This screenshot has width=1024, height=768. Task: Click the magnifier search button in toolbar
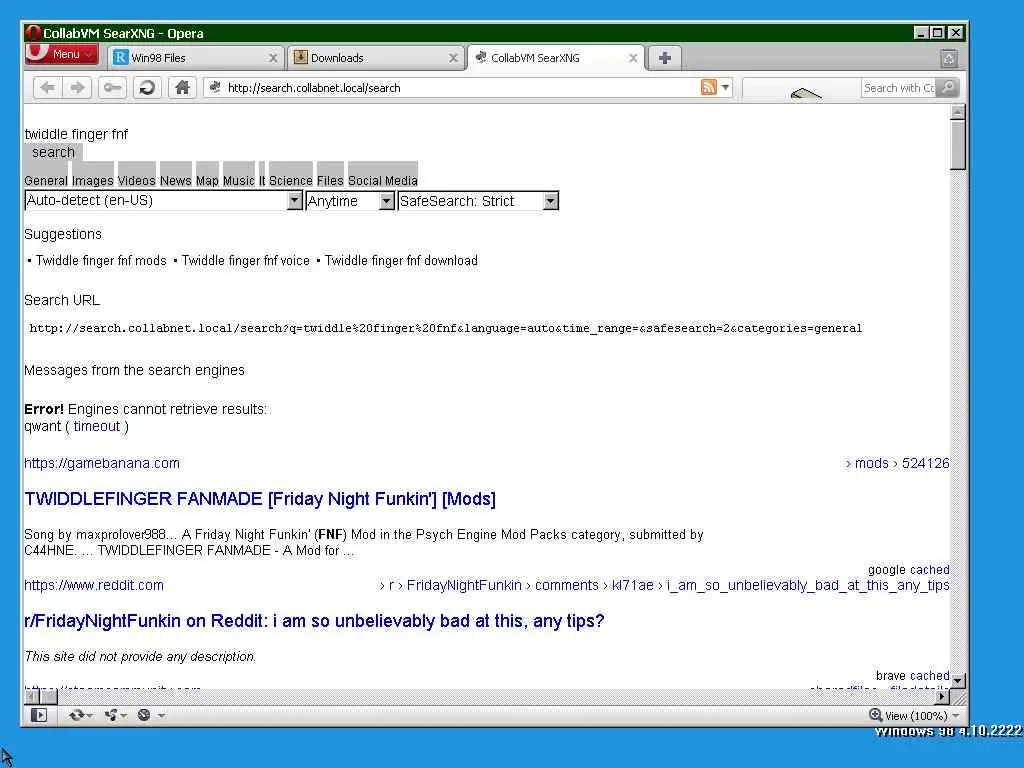tap(948, 88)
